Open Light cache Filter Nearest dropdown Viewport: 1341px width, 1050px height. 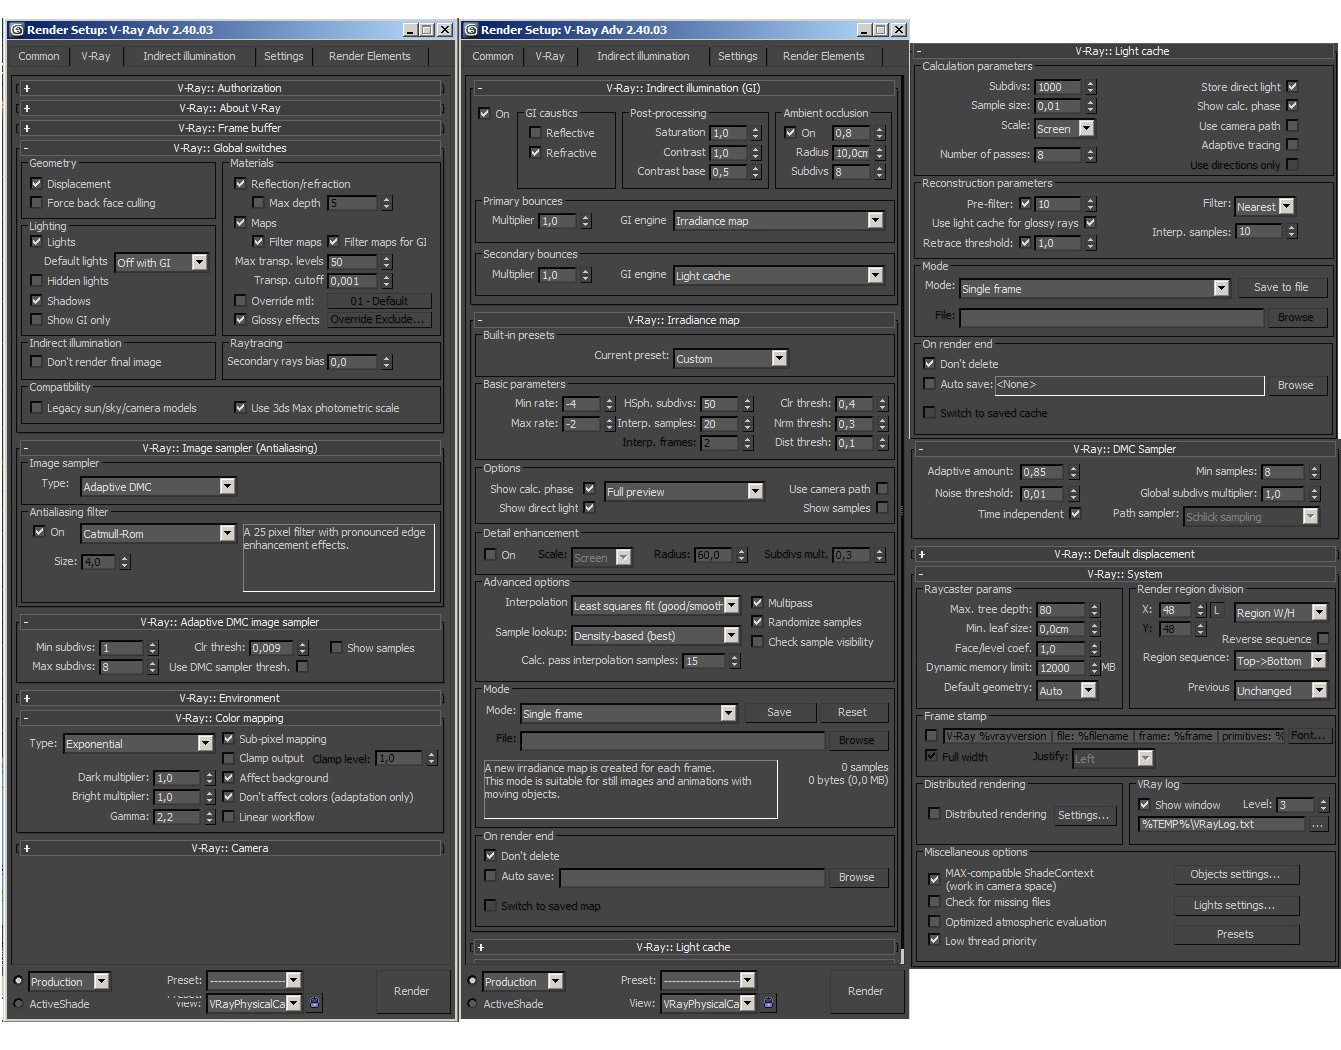click(1265, 206)
